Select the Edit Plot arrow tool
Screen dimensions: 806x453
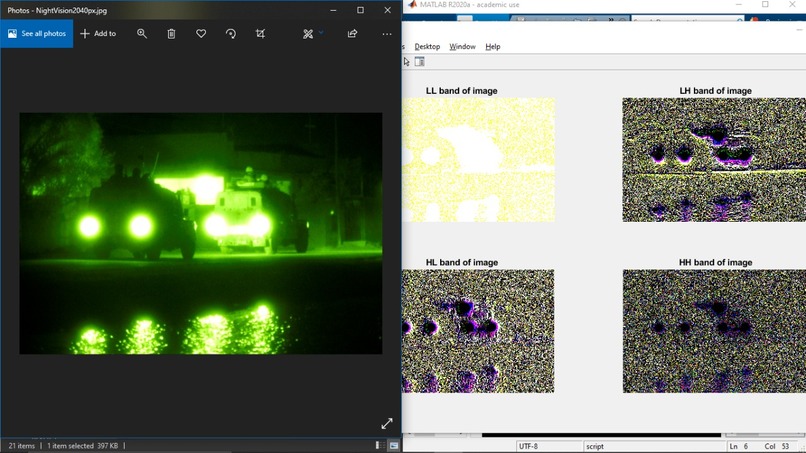pos(407,62)
